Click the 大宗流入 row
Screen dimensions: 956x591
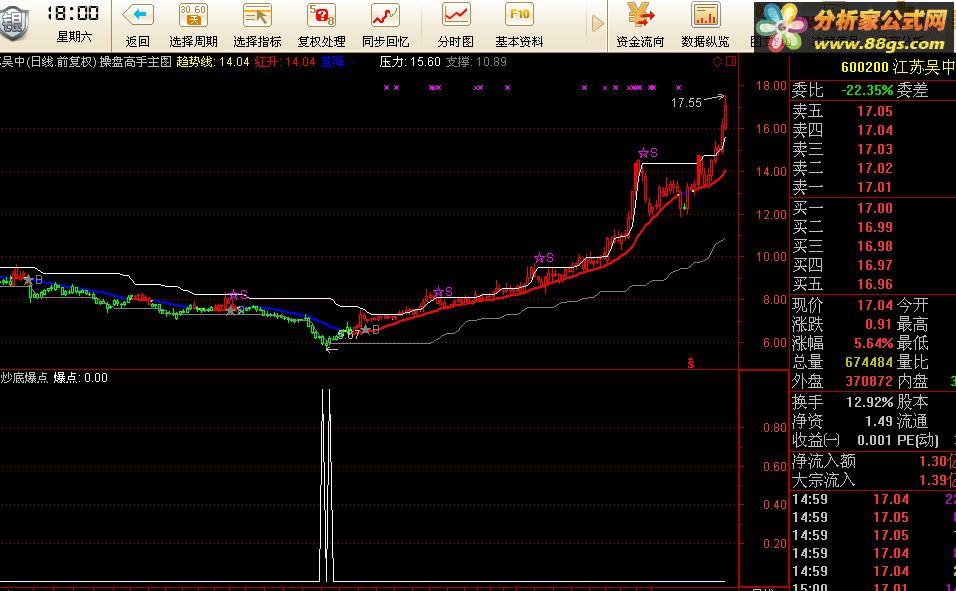pyautogui.click(x=873, y=480)
